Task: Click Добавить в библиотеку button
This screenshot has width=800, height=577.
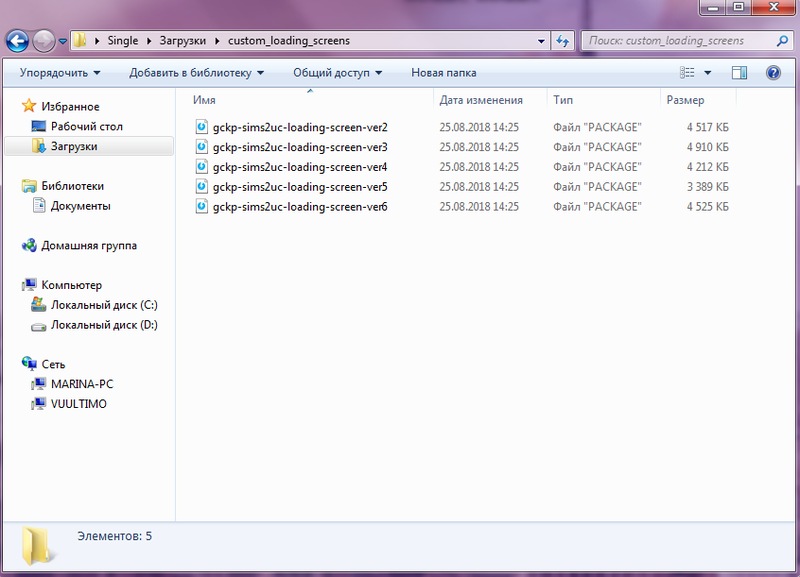Action: [x=196, y=73]
